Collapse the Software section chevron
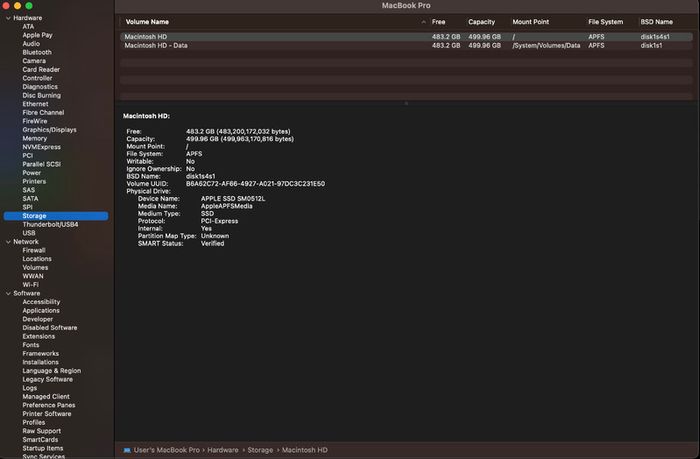This screenshot has width=700, height=459. click(8, 293)
